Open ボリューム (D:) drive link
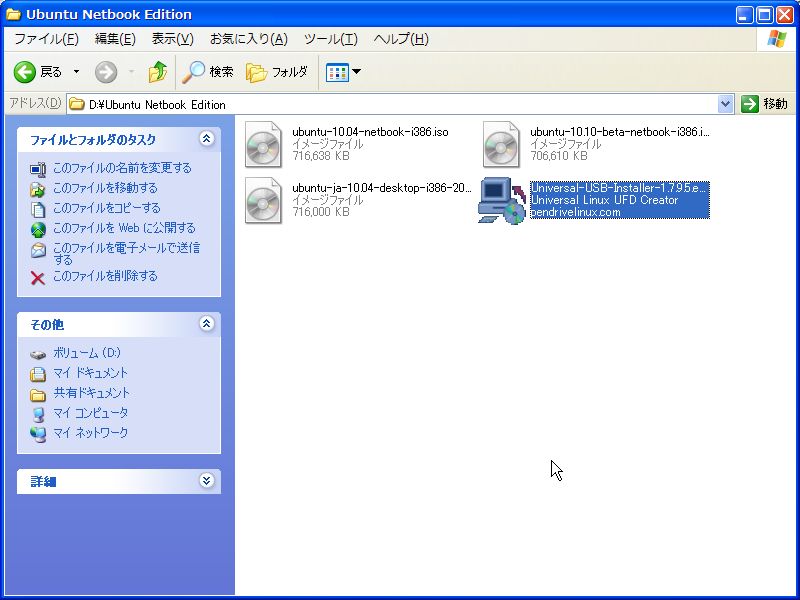 point(87,353)
